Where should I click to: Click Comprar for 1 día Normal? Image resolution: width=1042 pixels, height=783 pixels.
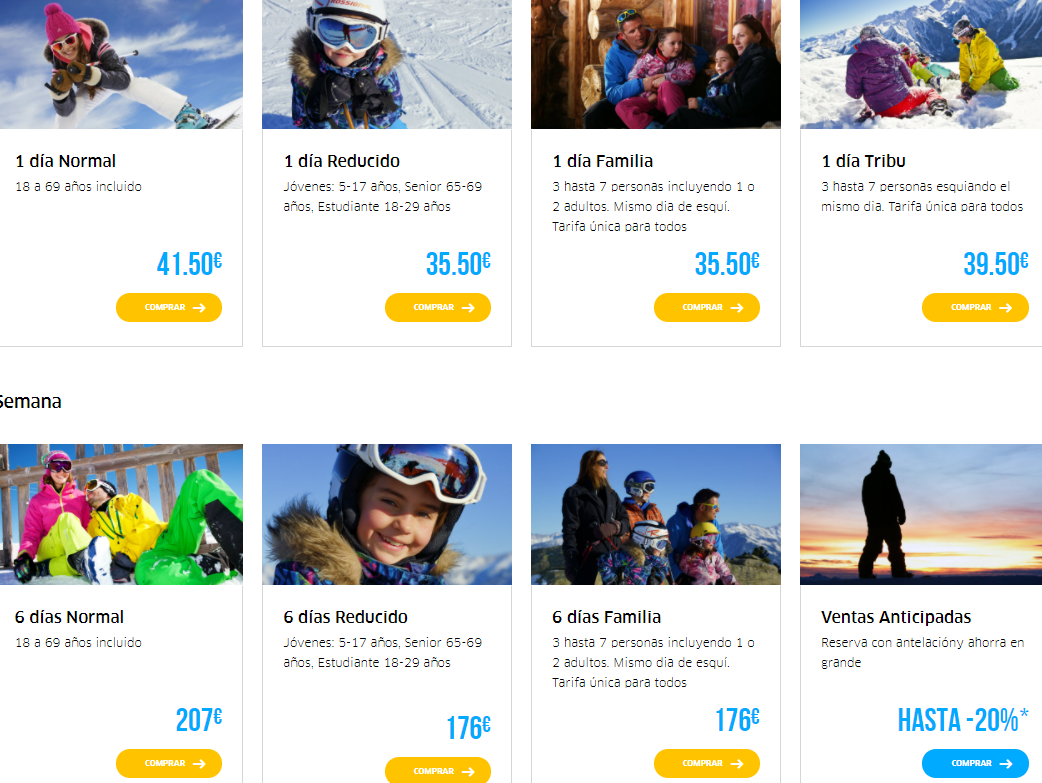tap(168, 308)
